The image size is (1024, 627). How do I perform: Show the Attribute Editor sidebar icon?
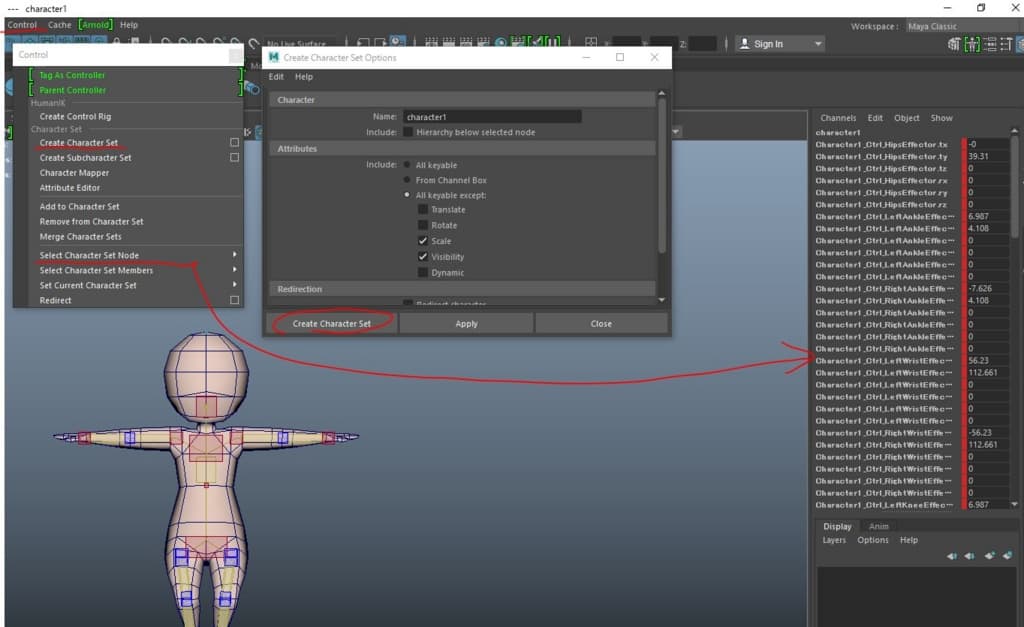(987, 44)
